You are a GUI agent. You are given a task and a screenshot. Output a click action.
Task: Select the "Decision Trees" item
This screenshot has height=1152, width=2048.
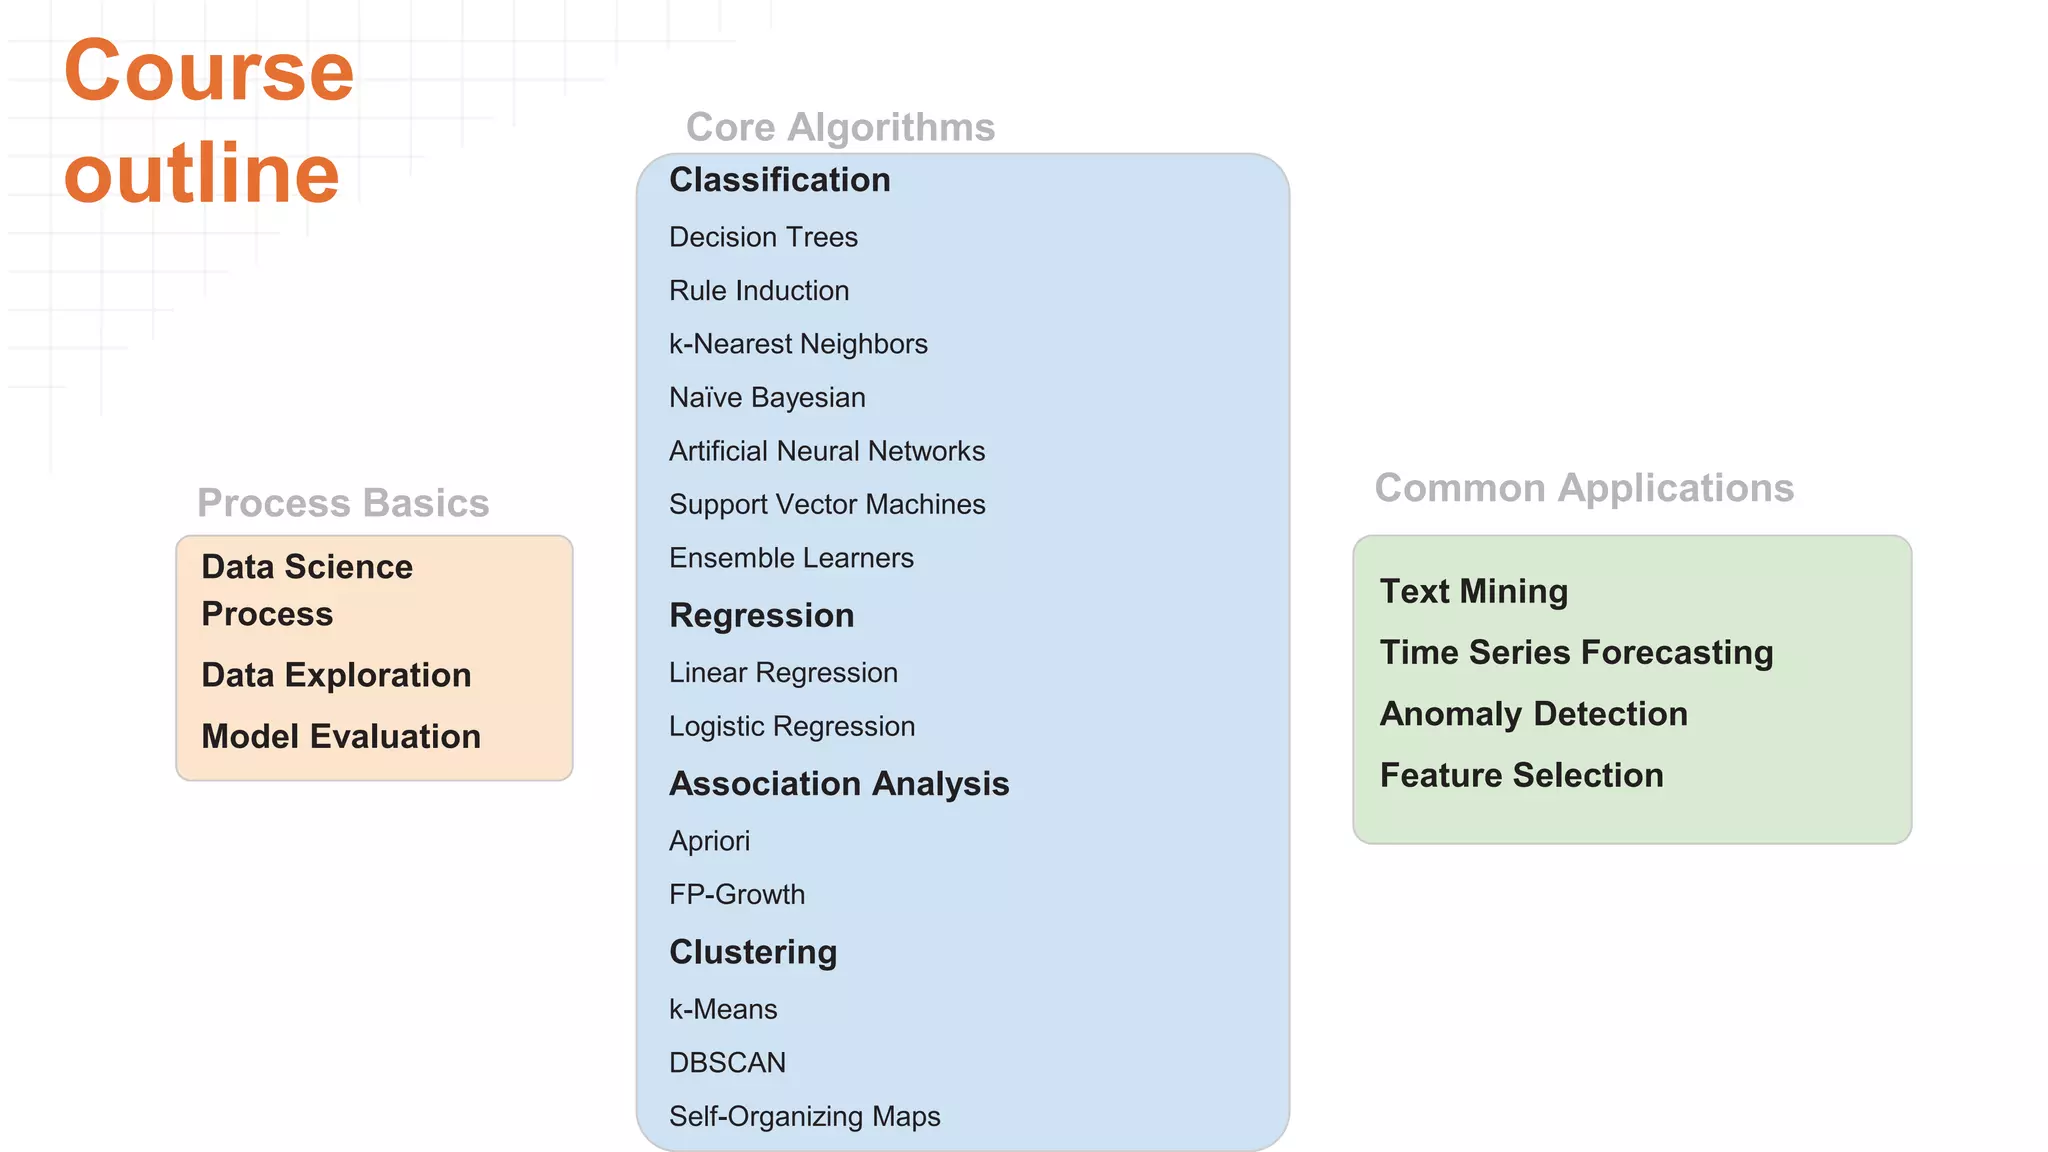tap(763, 237)
